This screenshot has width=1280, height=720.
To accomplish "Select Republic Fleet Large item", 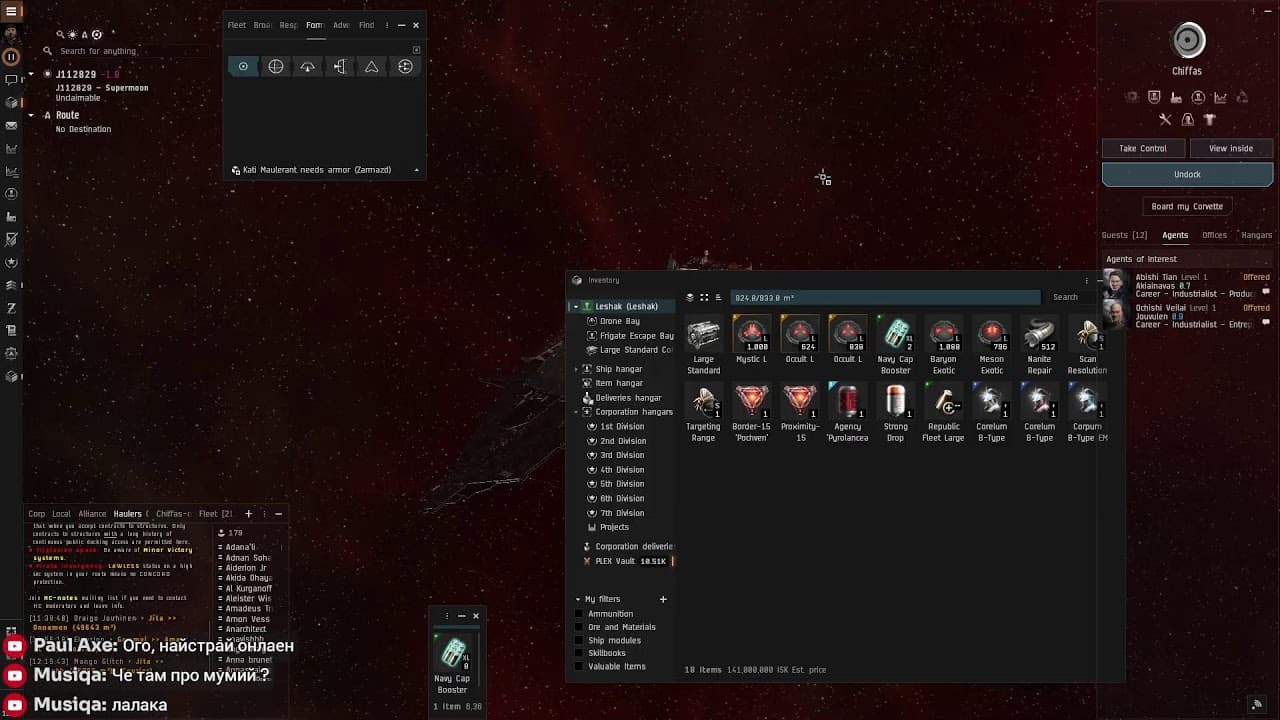I will pos(944,413).
